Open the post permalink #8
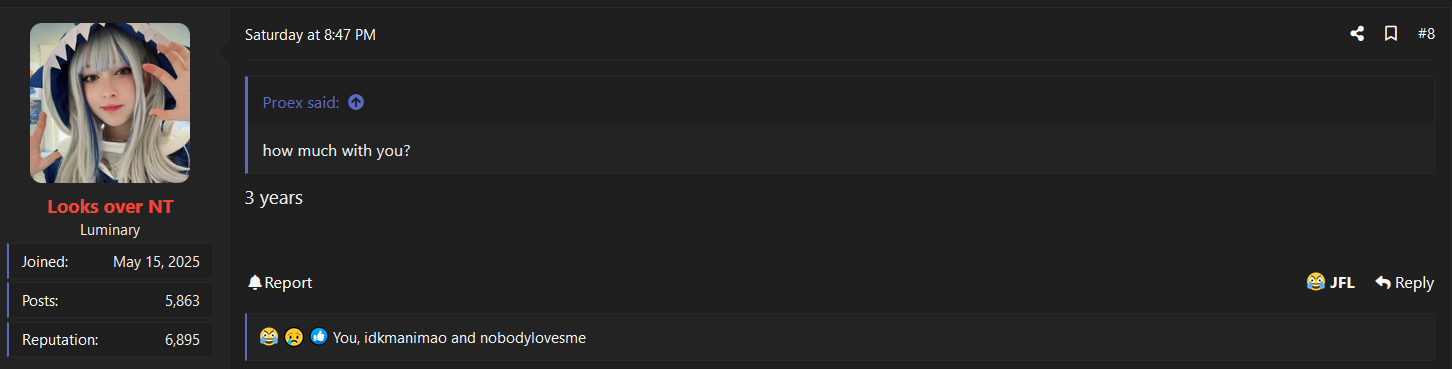 coord(1426,34)
